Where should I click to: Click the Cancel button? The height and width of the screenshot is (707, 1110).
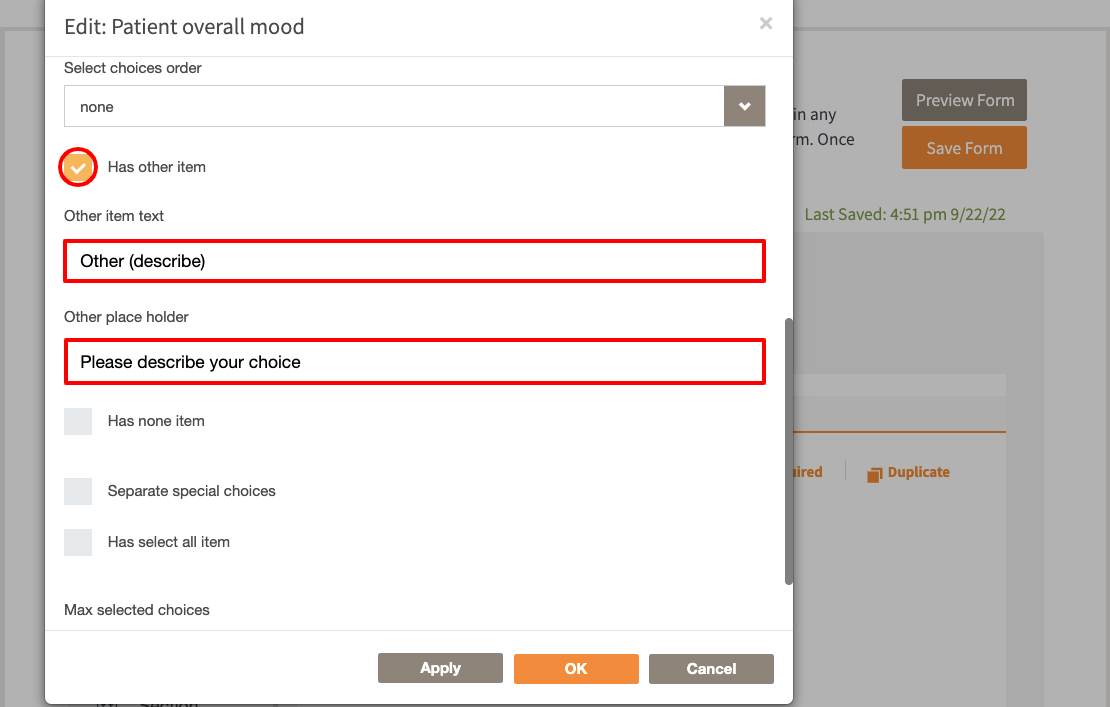pyautogui.click(x=711, y=669)
